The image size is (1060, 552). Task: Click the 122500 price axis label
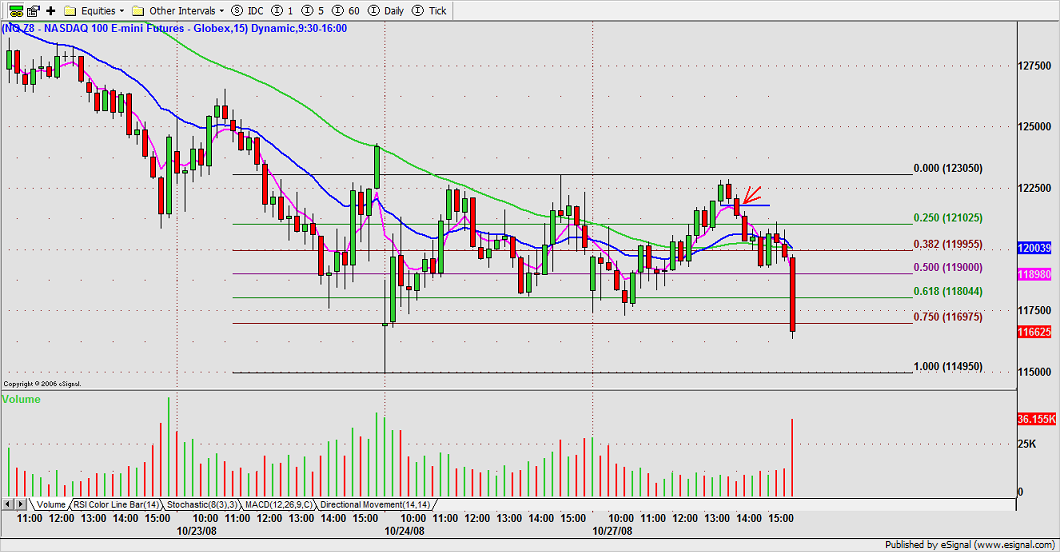1034,188
